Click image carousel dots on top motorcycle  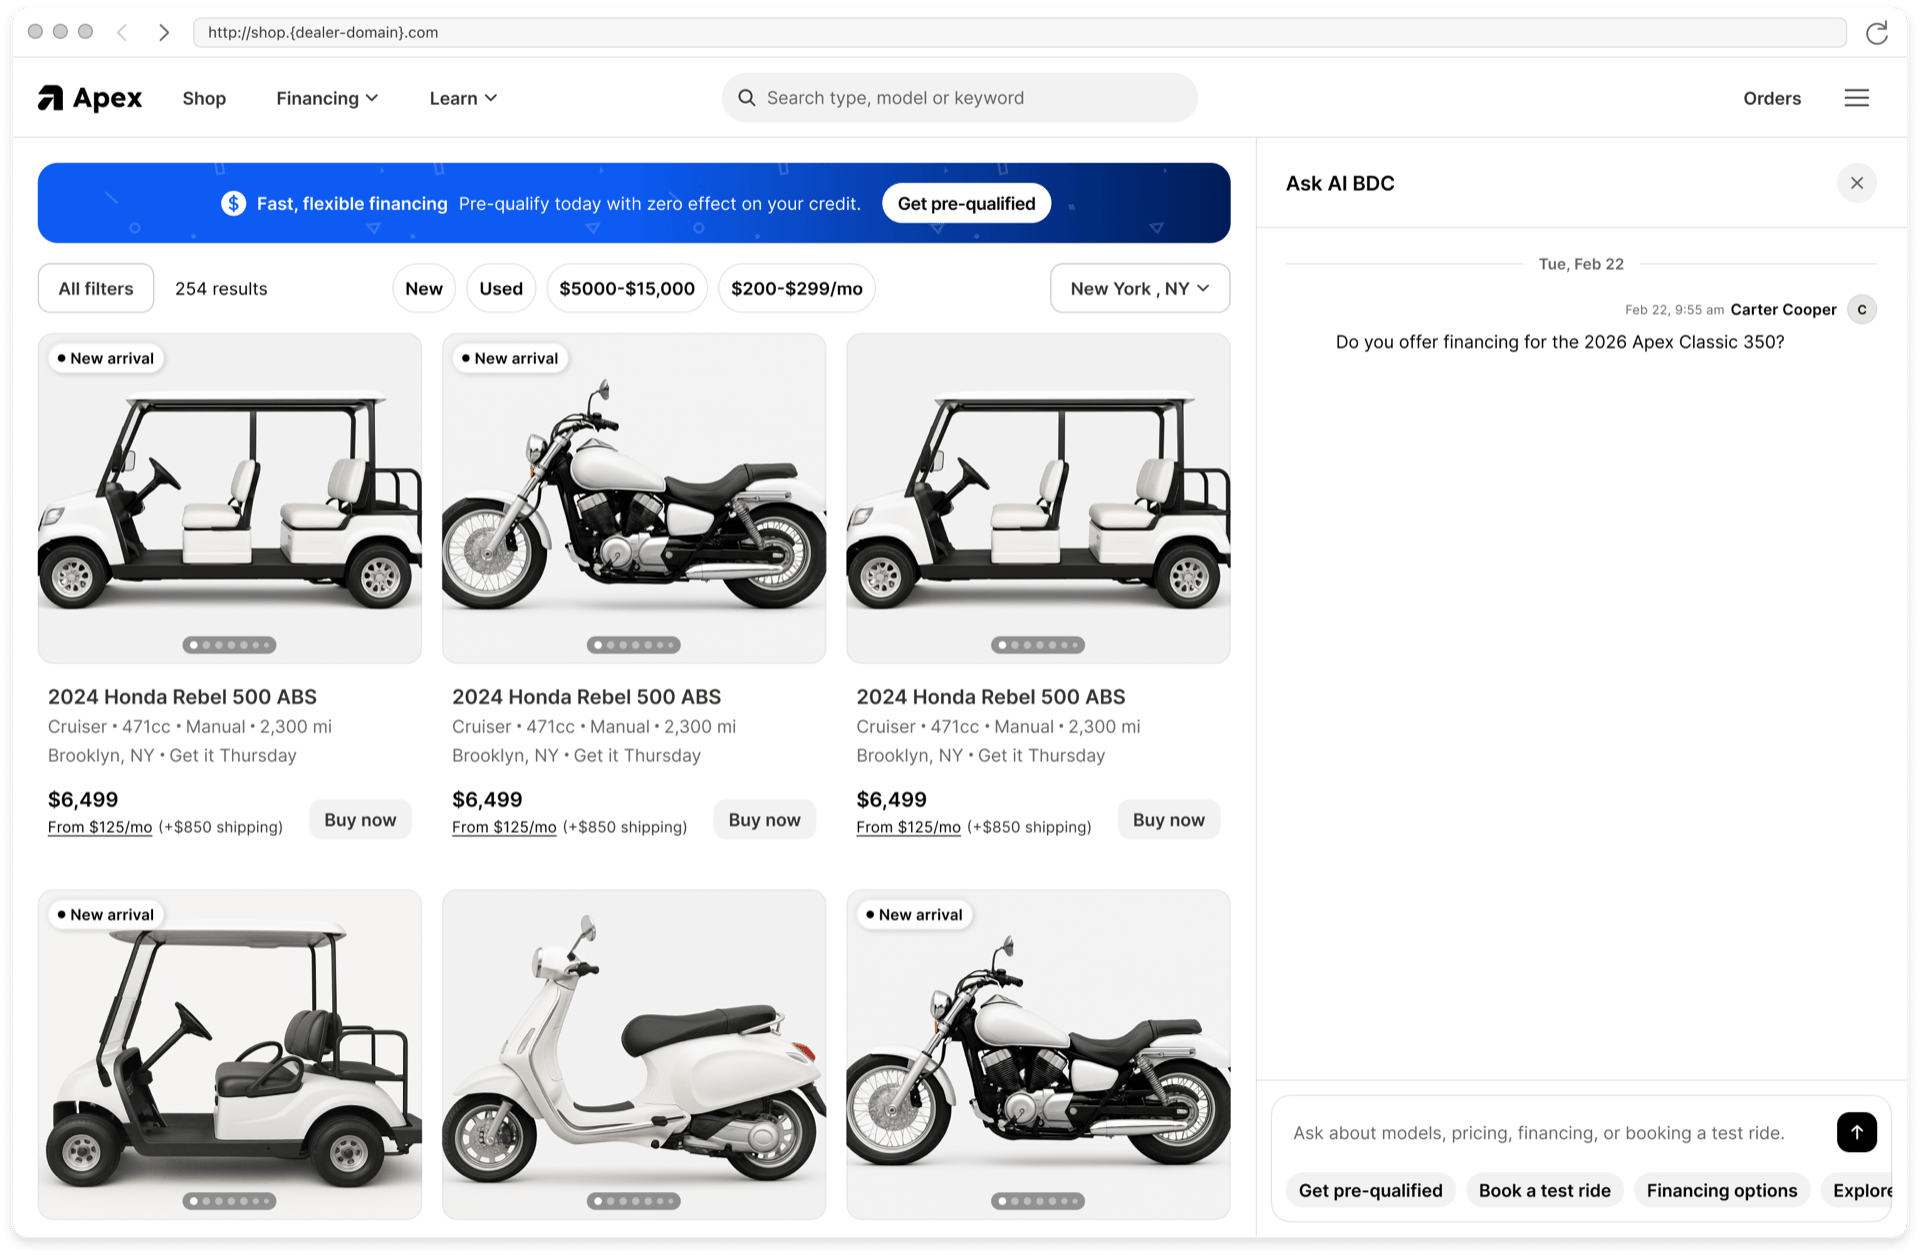[x=633, y=645]
